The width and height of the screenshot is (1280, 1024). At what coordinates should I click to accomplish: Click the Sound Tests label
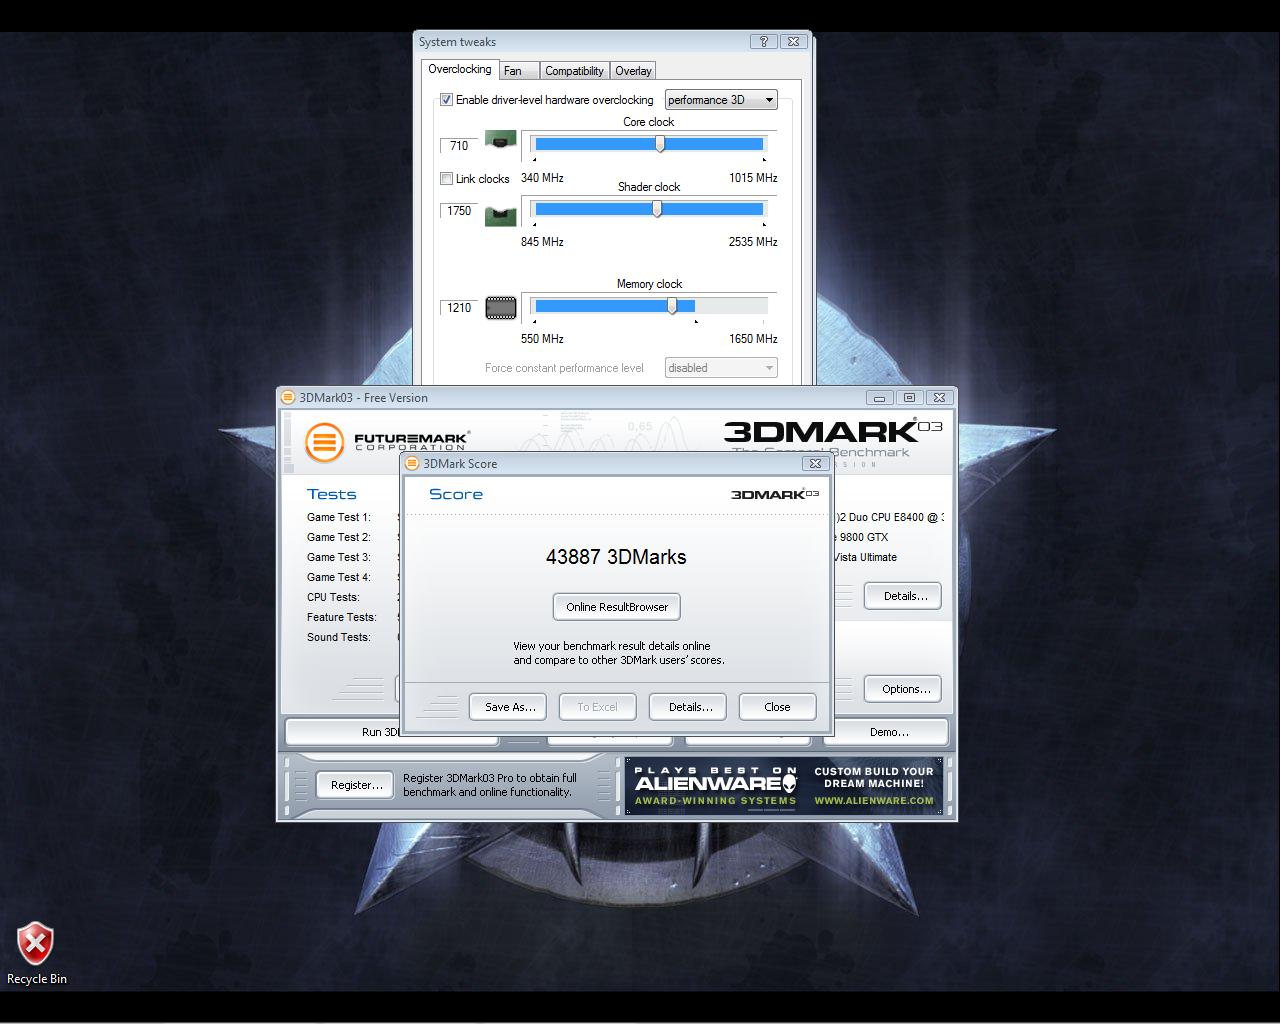(x=338, y=637)
